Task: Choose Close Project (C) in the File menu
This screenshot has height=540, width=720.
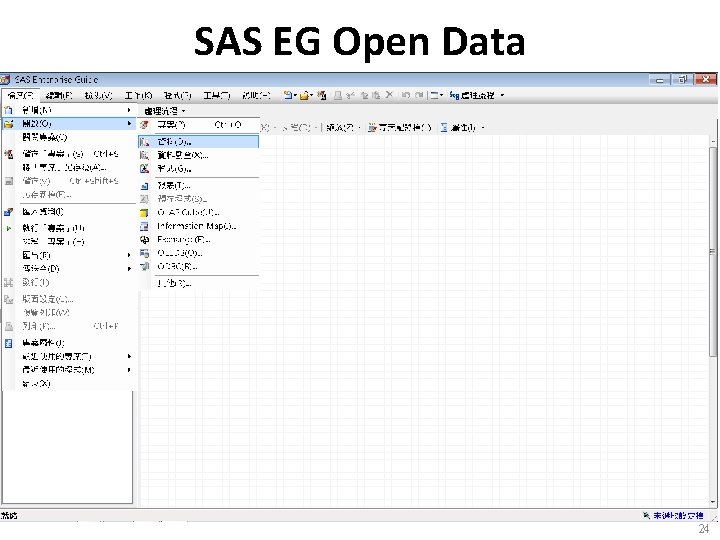Action: (x=69, y=137)
